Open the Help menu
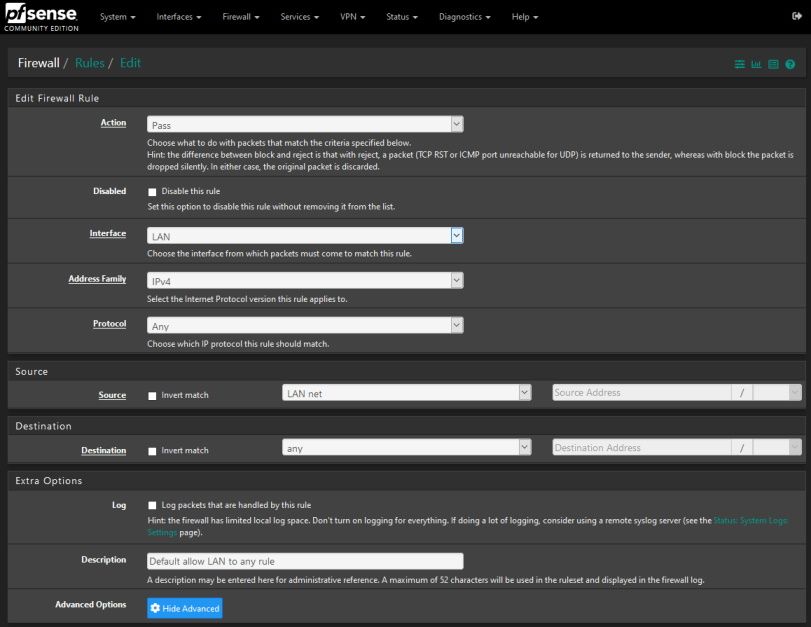 [x=524, y=17]
